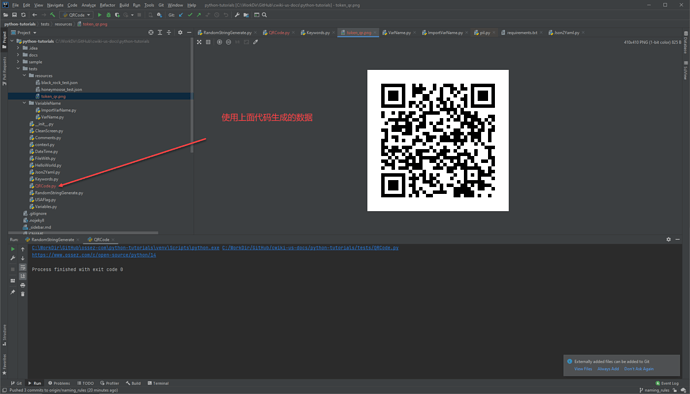Click the print icon in Run panel
This screenshot has height=394, width=690.
pos(23,285)
